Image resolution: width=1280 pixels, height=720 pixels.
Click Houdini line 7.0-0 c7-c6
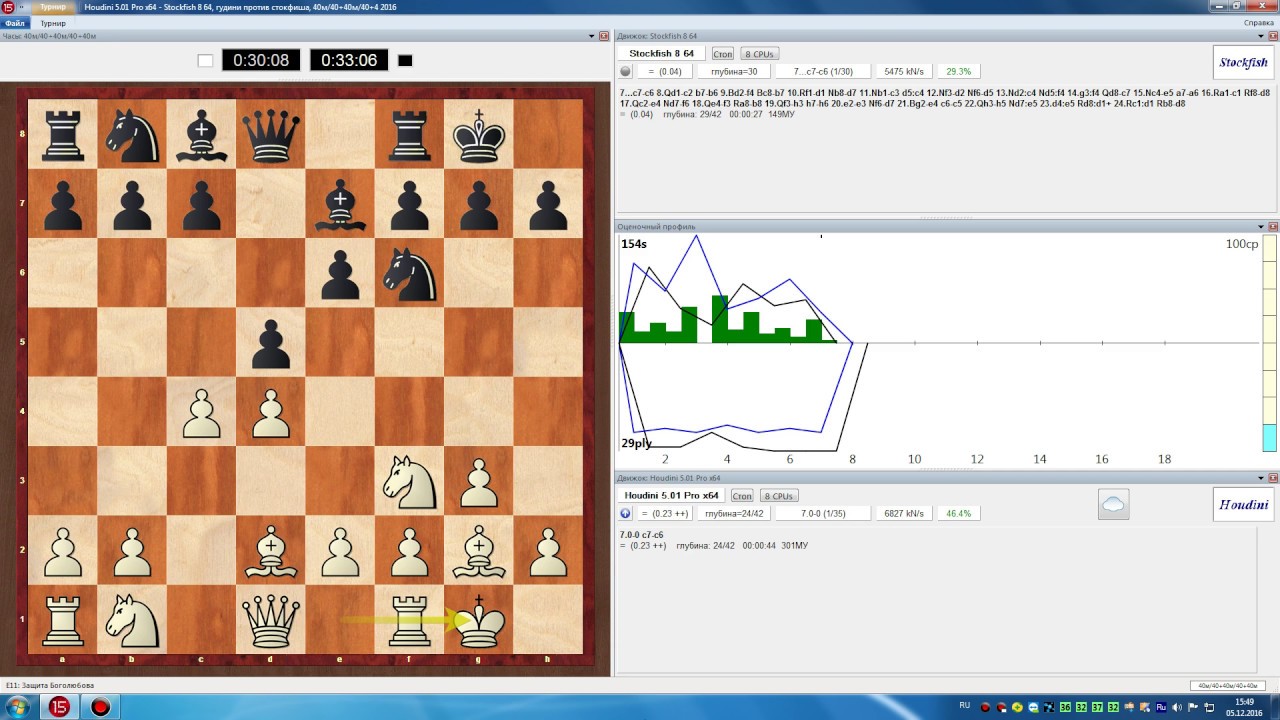pyautogui.click(x=643, y=535)
